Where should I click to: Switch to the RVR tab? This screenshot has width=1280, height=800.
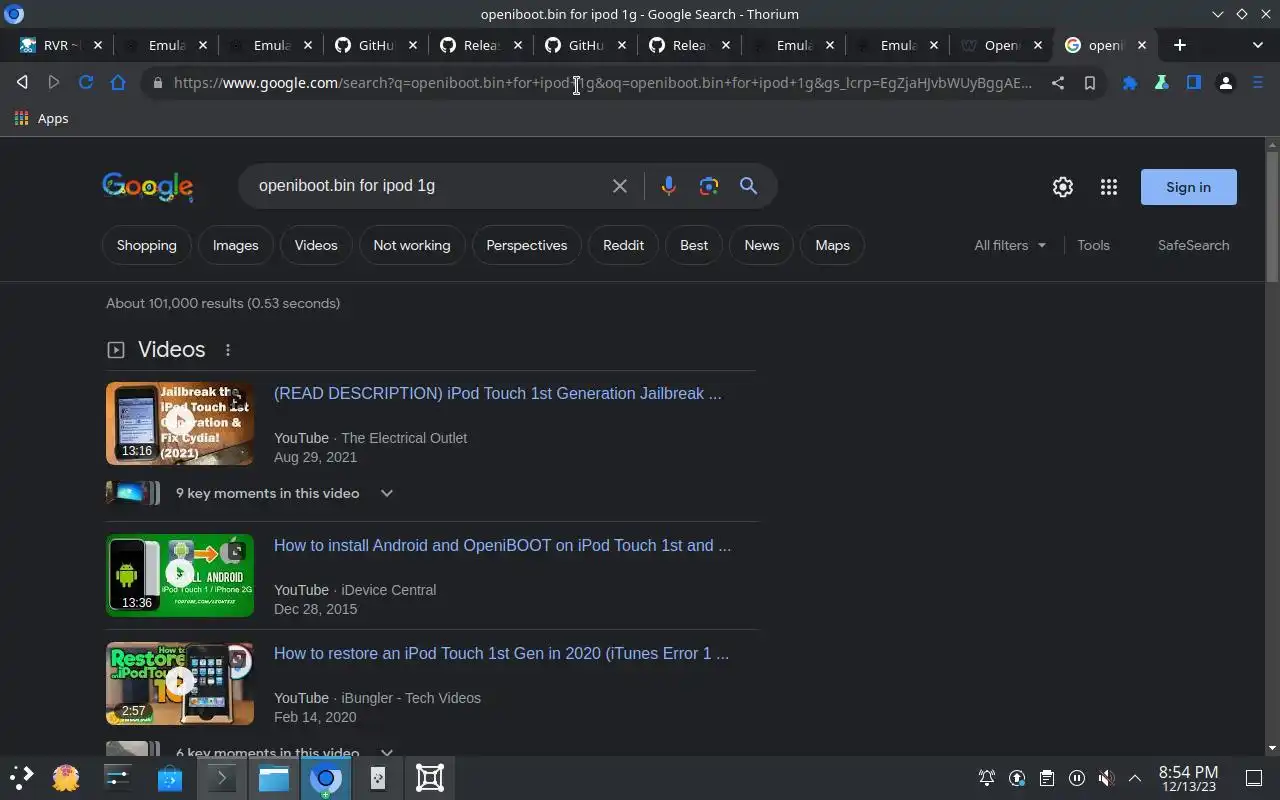coord(62,45)
